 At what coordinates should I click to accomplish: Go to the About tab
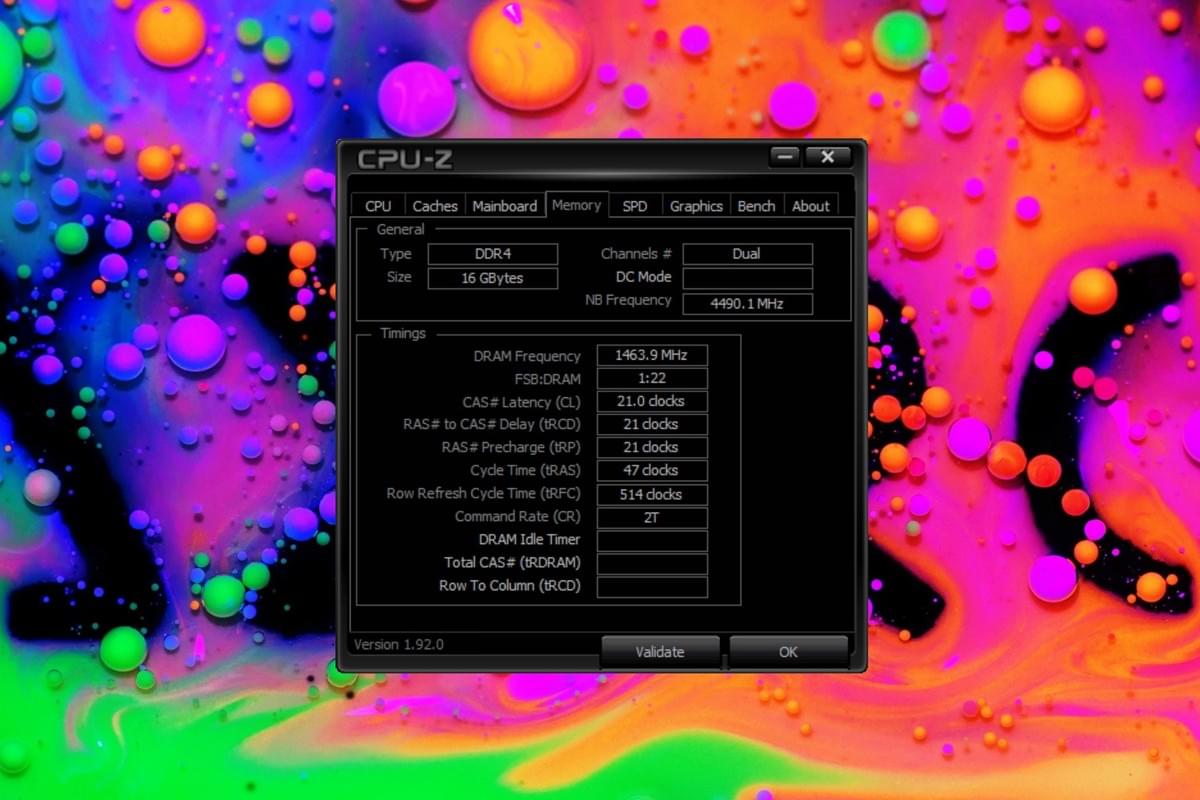[x=811, y=206]
